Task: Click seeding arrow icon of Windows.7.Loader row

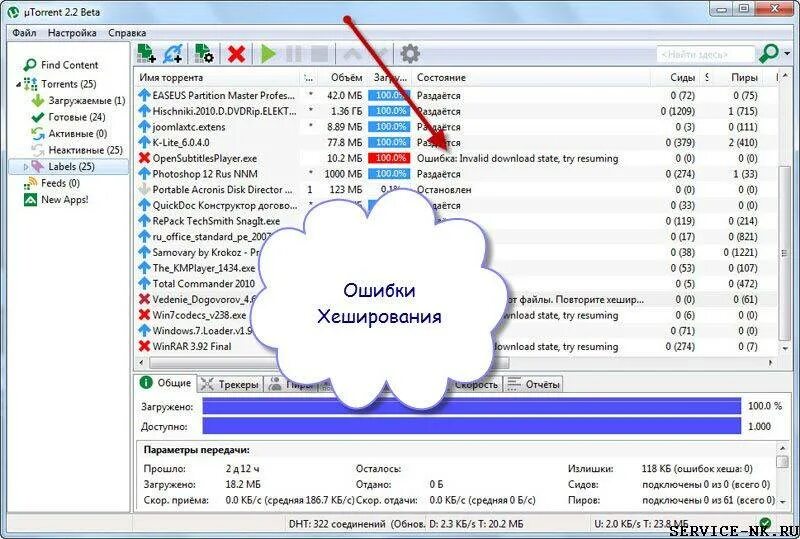Action: pyautogui.click(x=144, y=331)
